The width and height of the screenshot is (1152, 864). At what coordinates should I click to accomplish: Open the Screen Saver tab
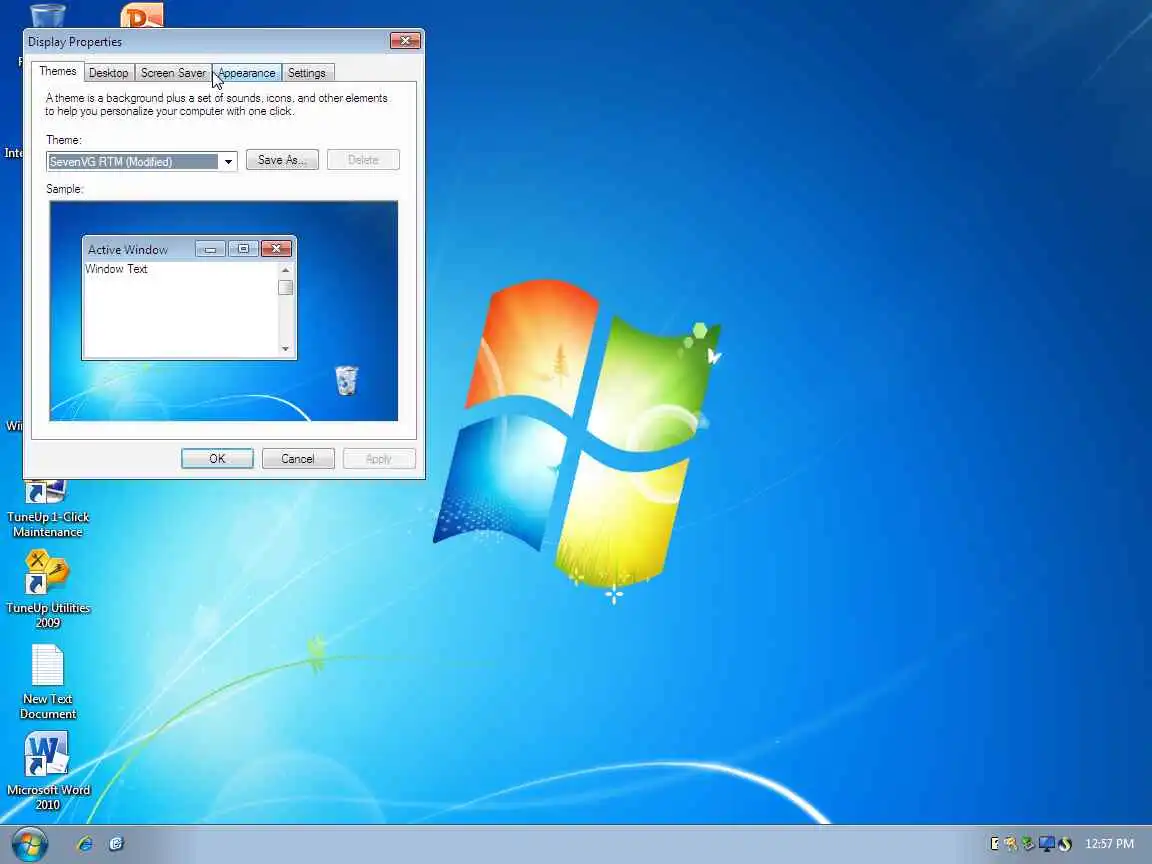173,73
